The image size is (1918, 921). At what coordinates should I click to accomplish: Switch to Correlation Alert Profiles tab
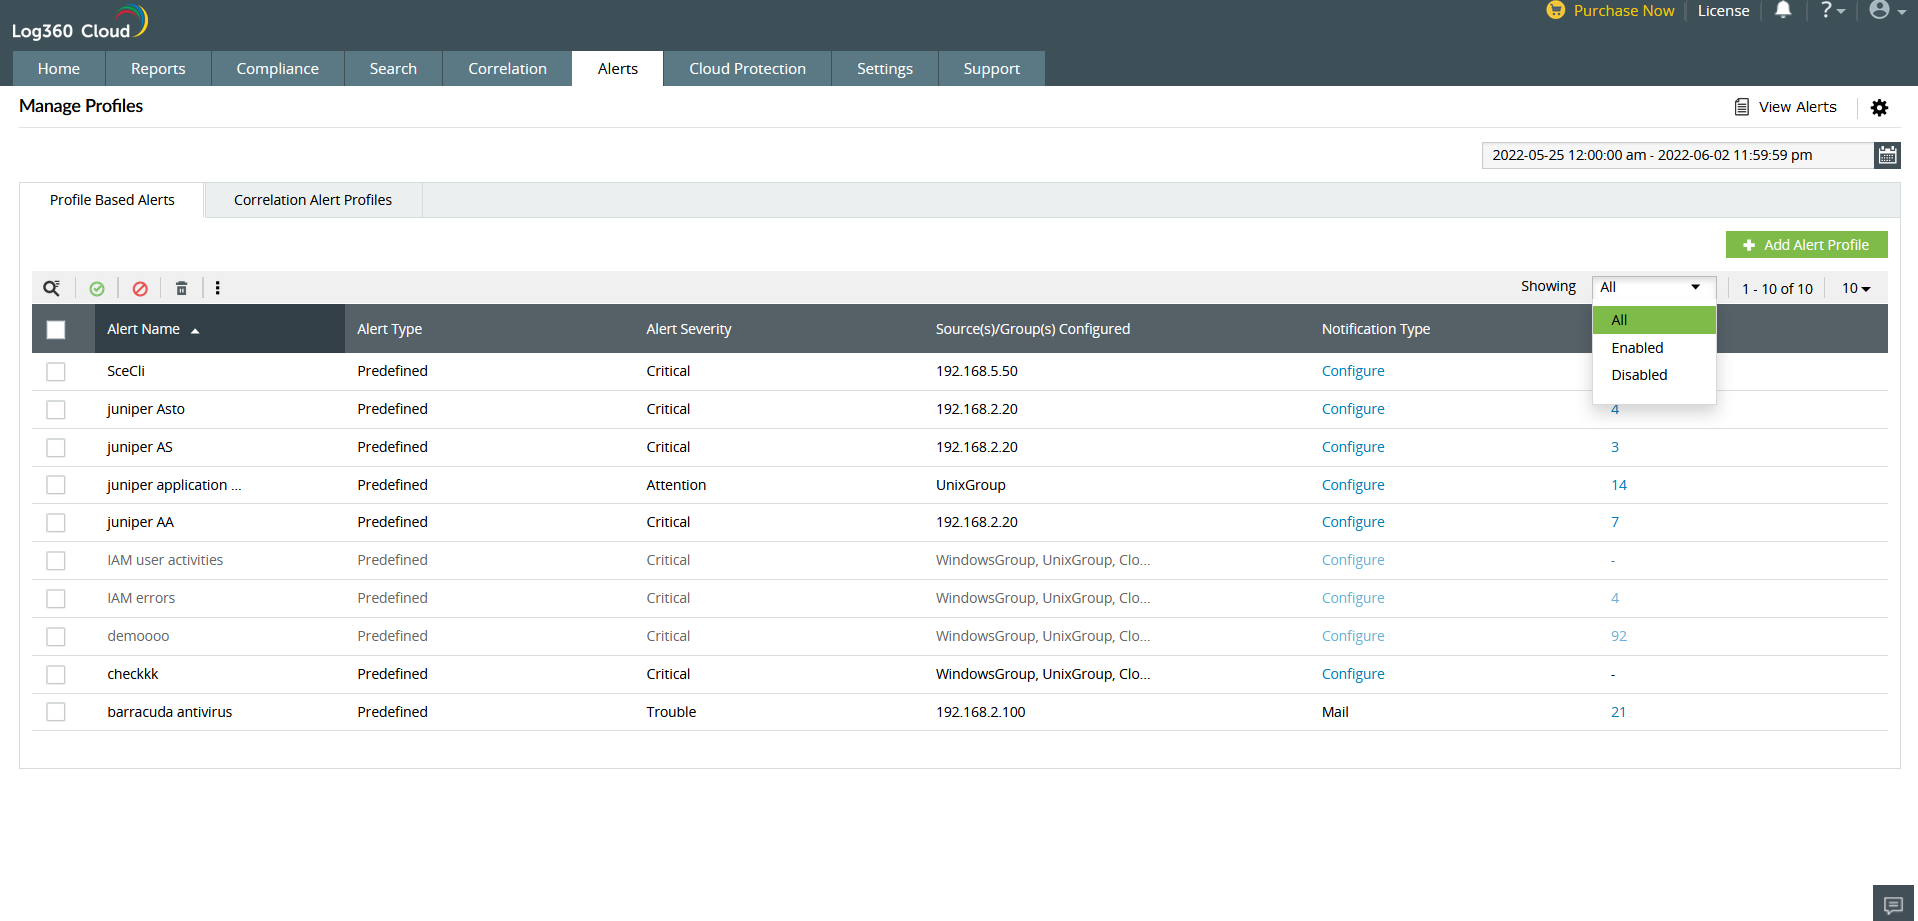[x=312, y=200]
